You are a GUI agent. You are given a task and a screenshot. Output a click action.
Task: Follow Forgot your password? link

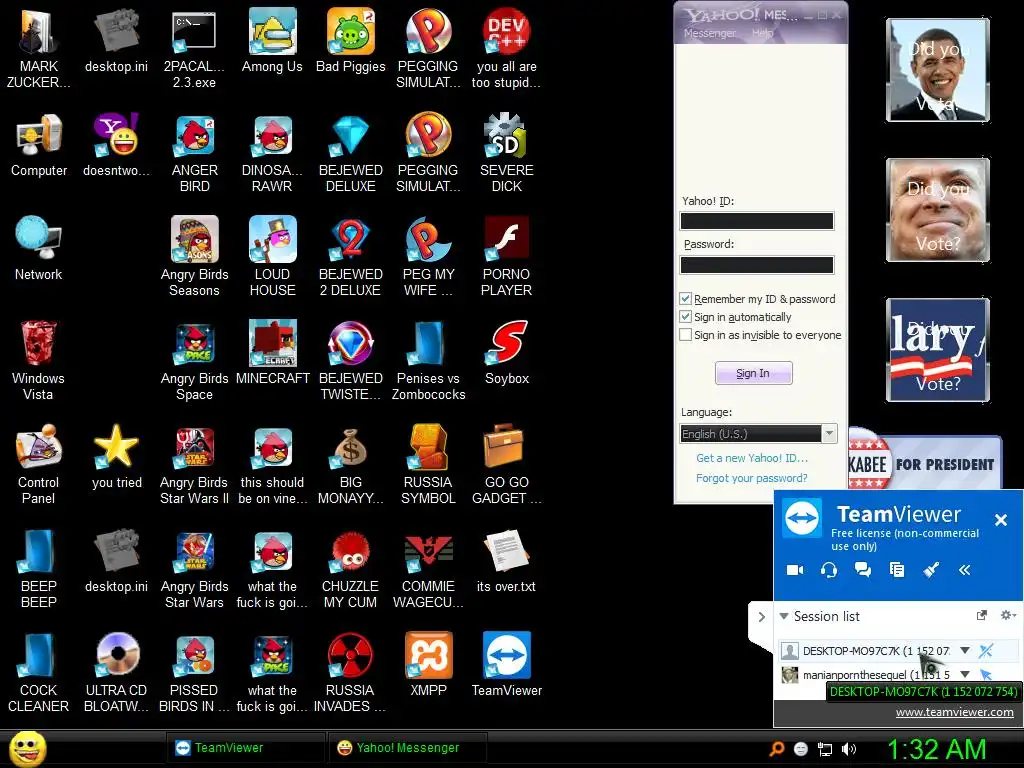click(x=752, y=478)
